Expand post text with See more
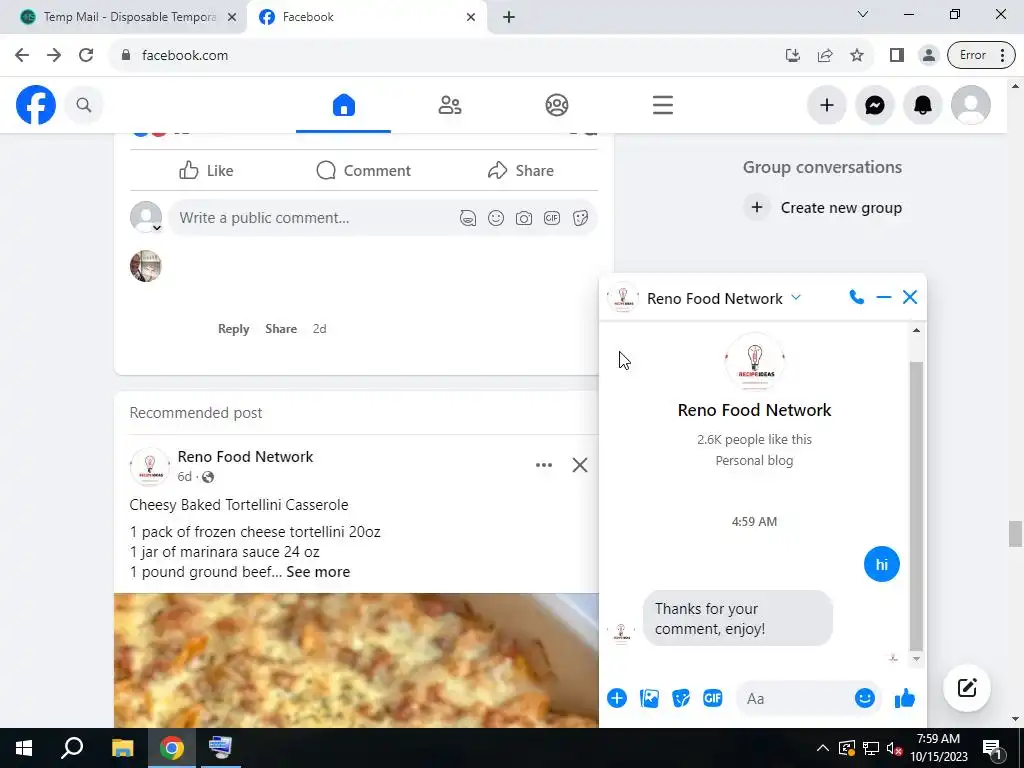The width and height of the screenshot is (1024, 768). point(318,572)
